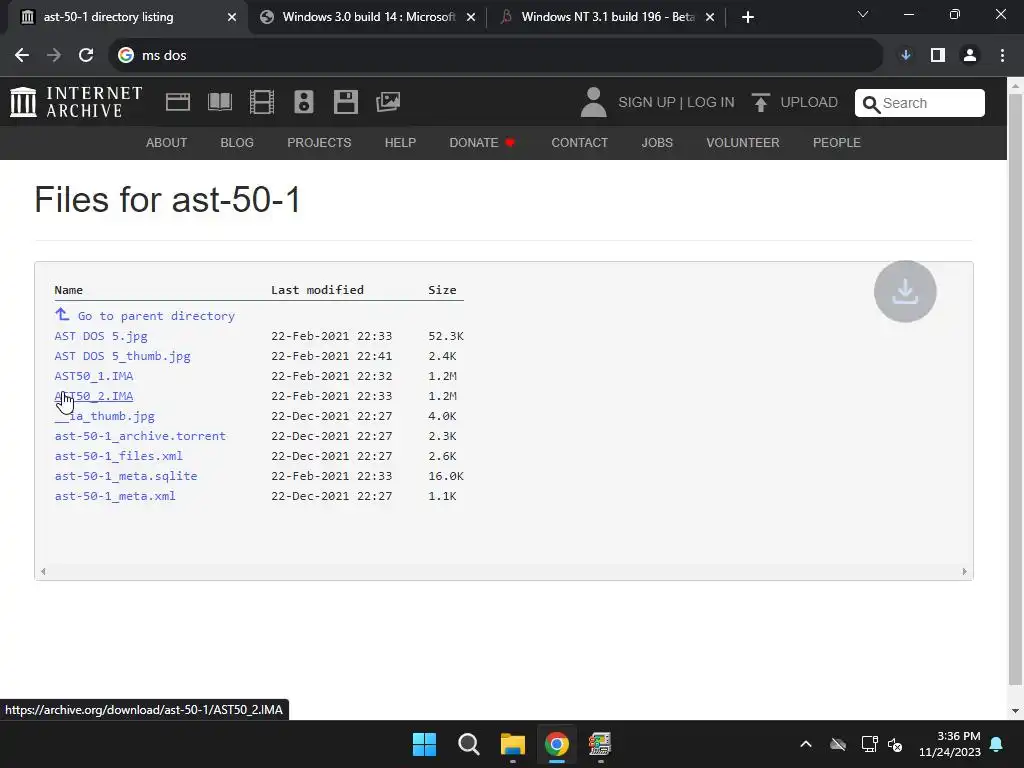
Task: Click the address bar showing ms dos
Action: [496, 56]
